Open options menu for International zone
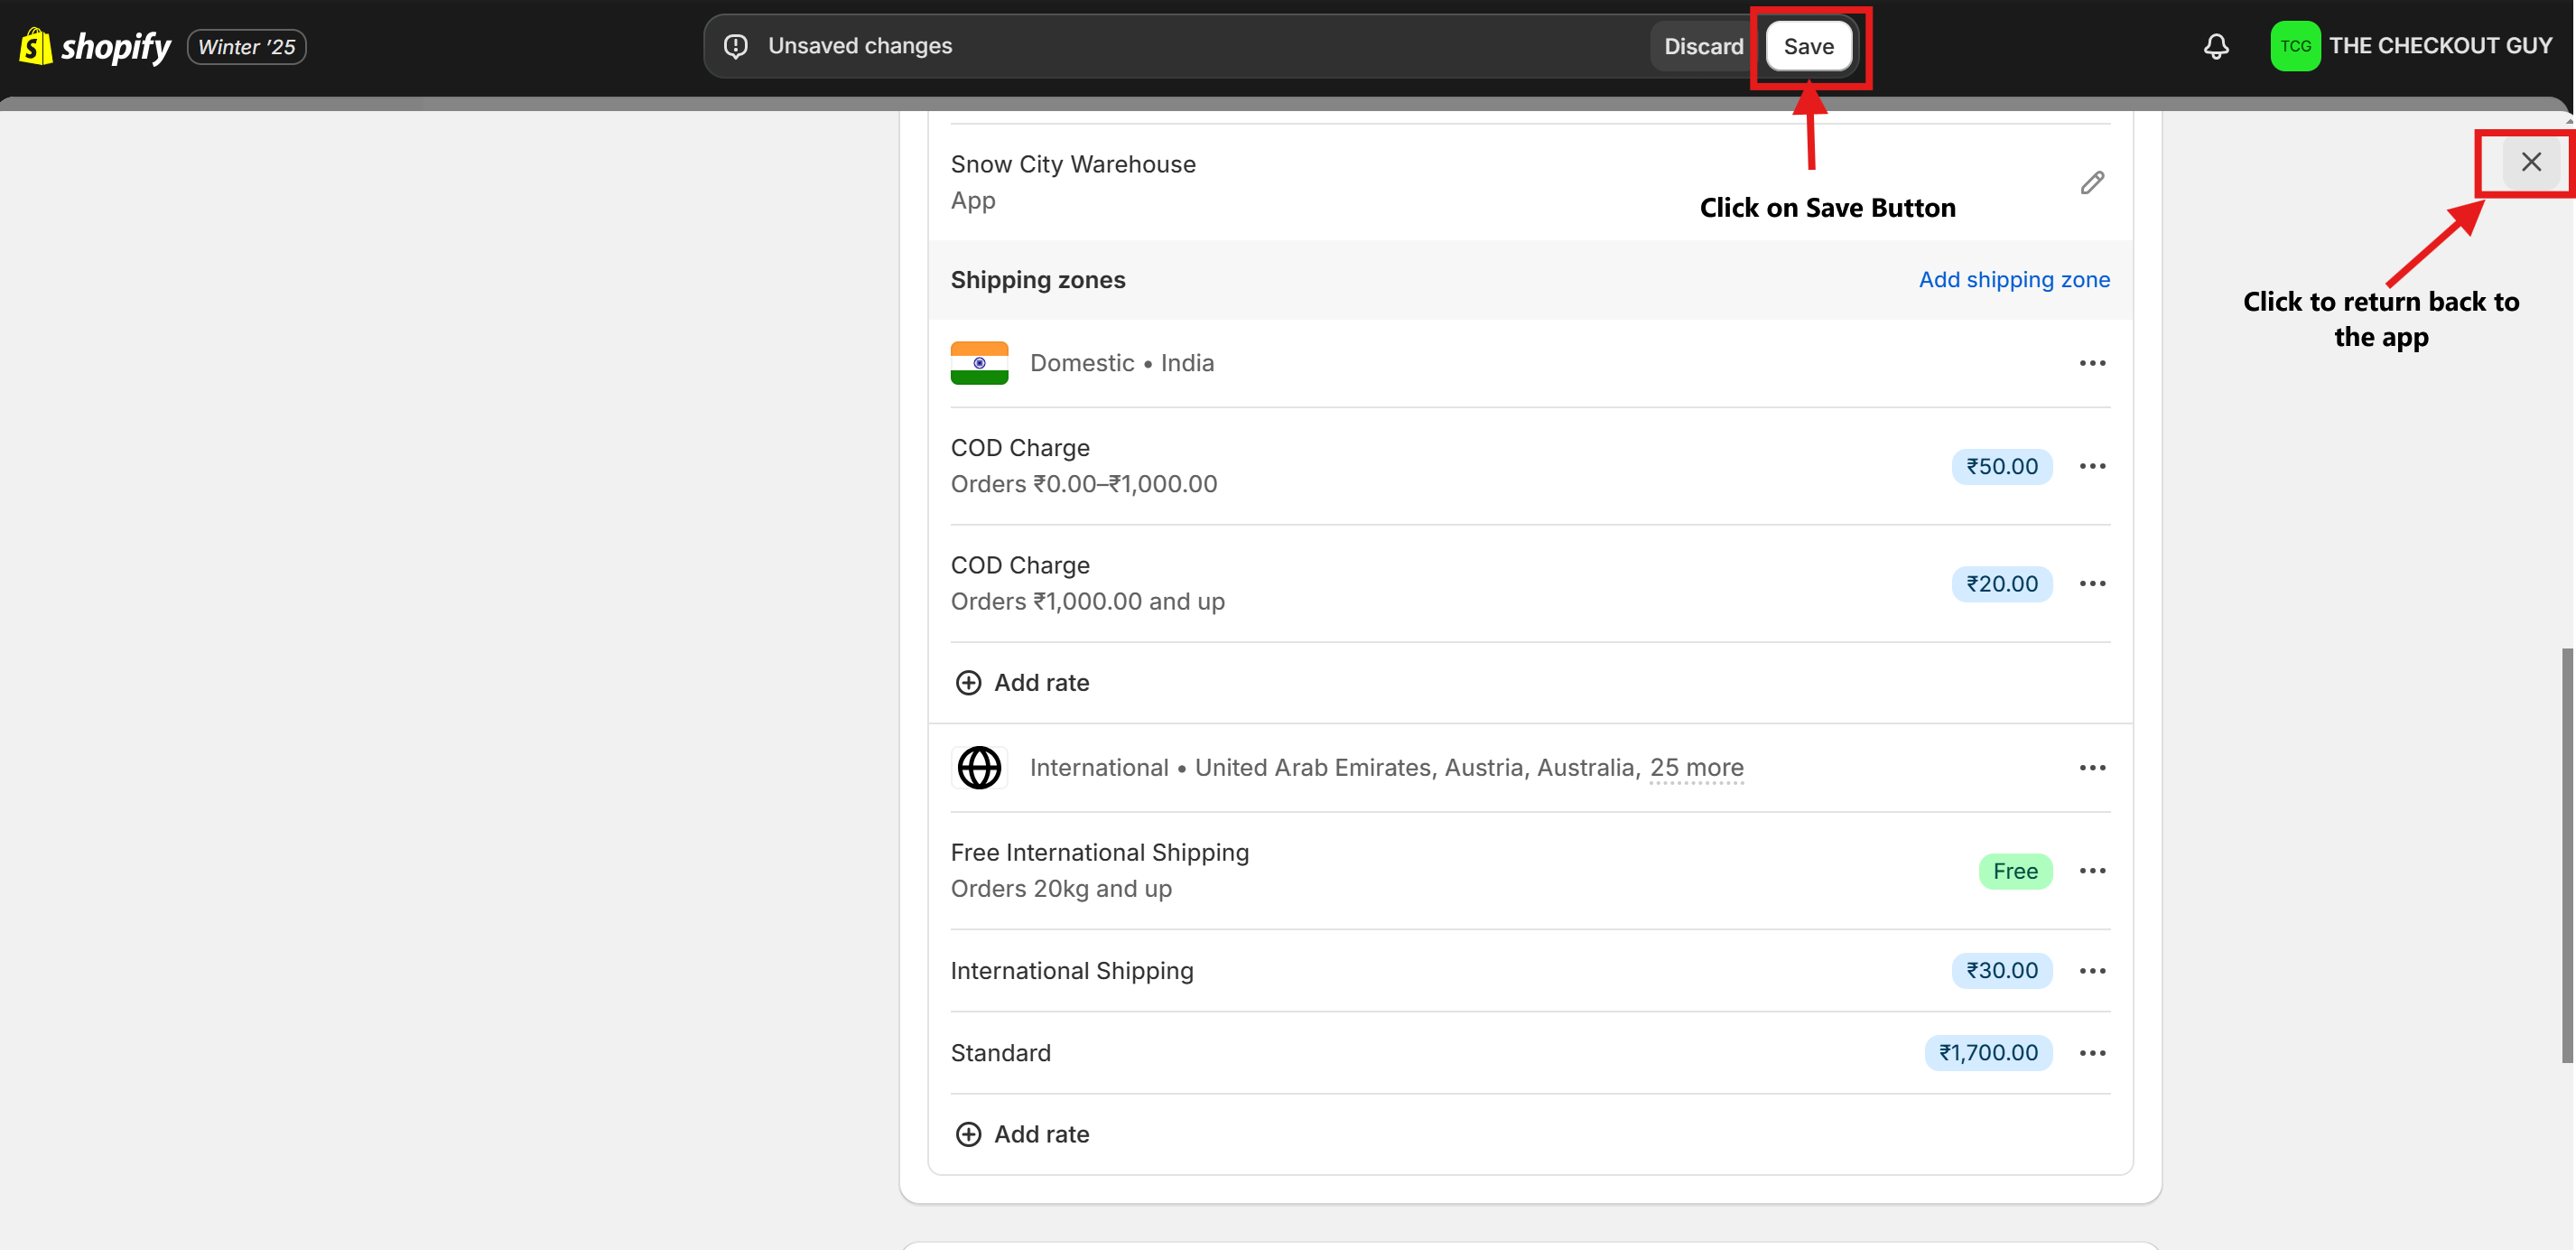Viewport: 2576px width, 1250px height. tap(2091, 768)
